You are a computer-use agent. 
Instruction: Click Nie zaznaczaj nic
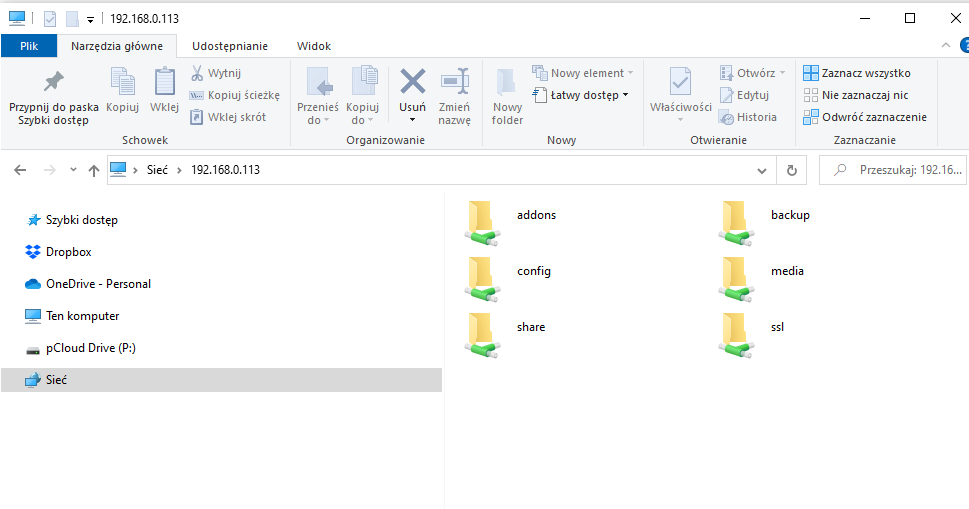click(x=856, y=95)
